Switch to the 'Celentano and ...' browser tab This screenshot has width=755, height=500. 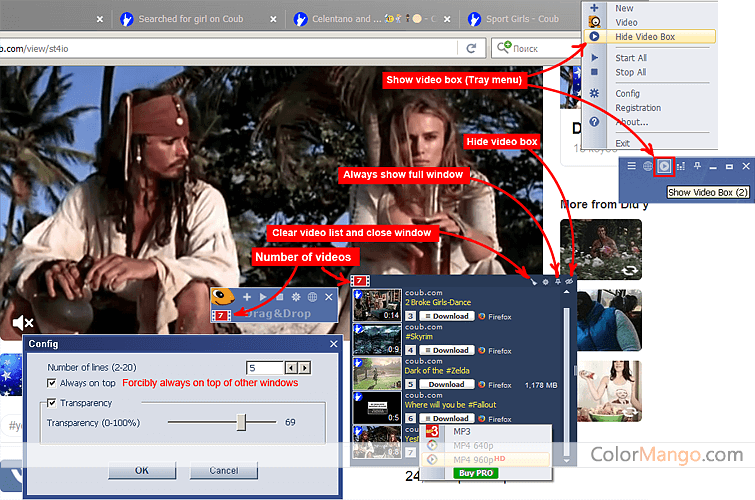click(371, 19)
